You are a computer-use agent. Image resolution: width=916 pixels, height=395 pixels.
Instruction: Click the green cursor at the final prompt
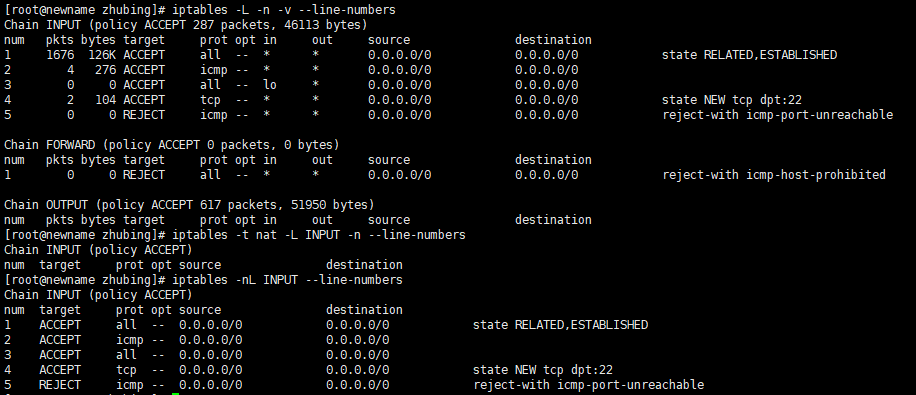click(175, 394)
